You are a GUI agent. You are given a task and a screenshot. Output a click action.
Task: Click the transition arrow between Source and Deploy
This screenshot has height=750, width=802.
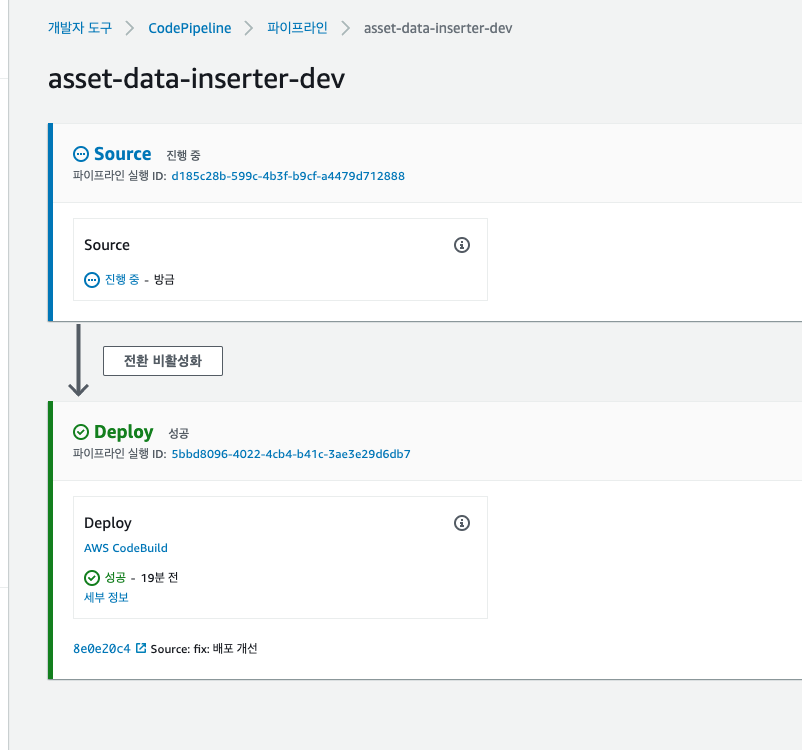(x=78, y=360)
